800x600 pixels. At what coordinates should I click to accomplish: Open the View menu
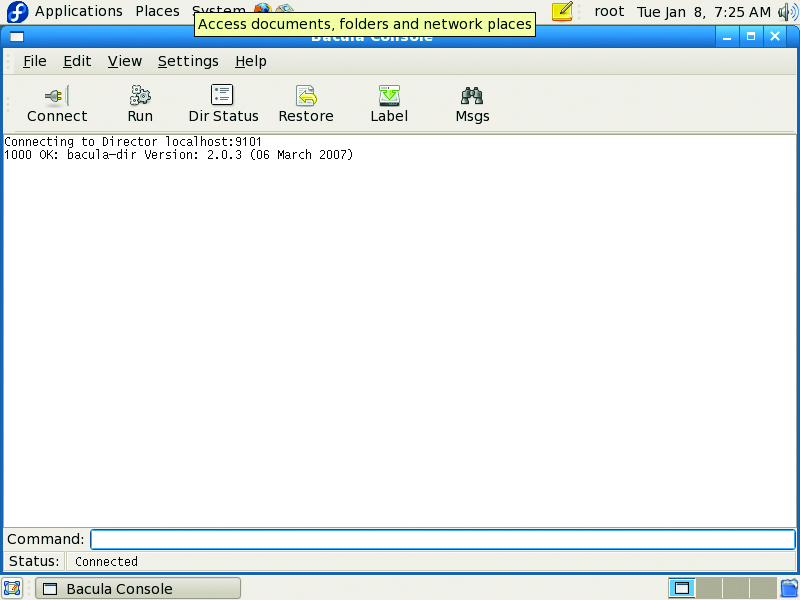125,61
